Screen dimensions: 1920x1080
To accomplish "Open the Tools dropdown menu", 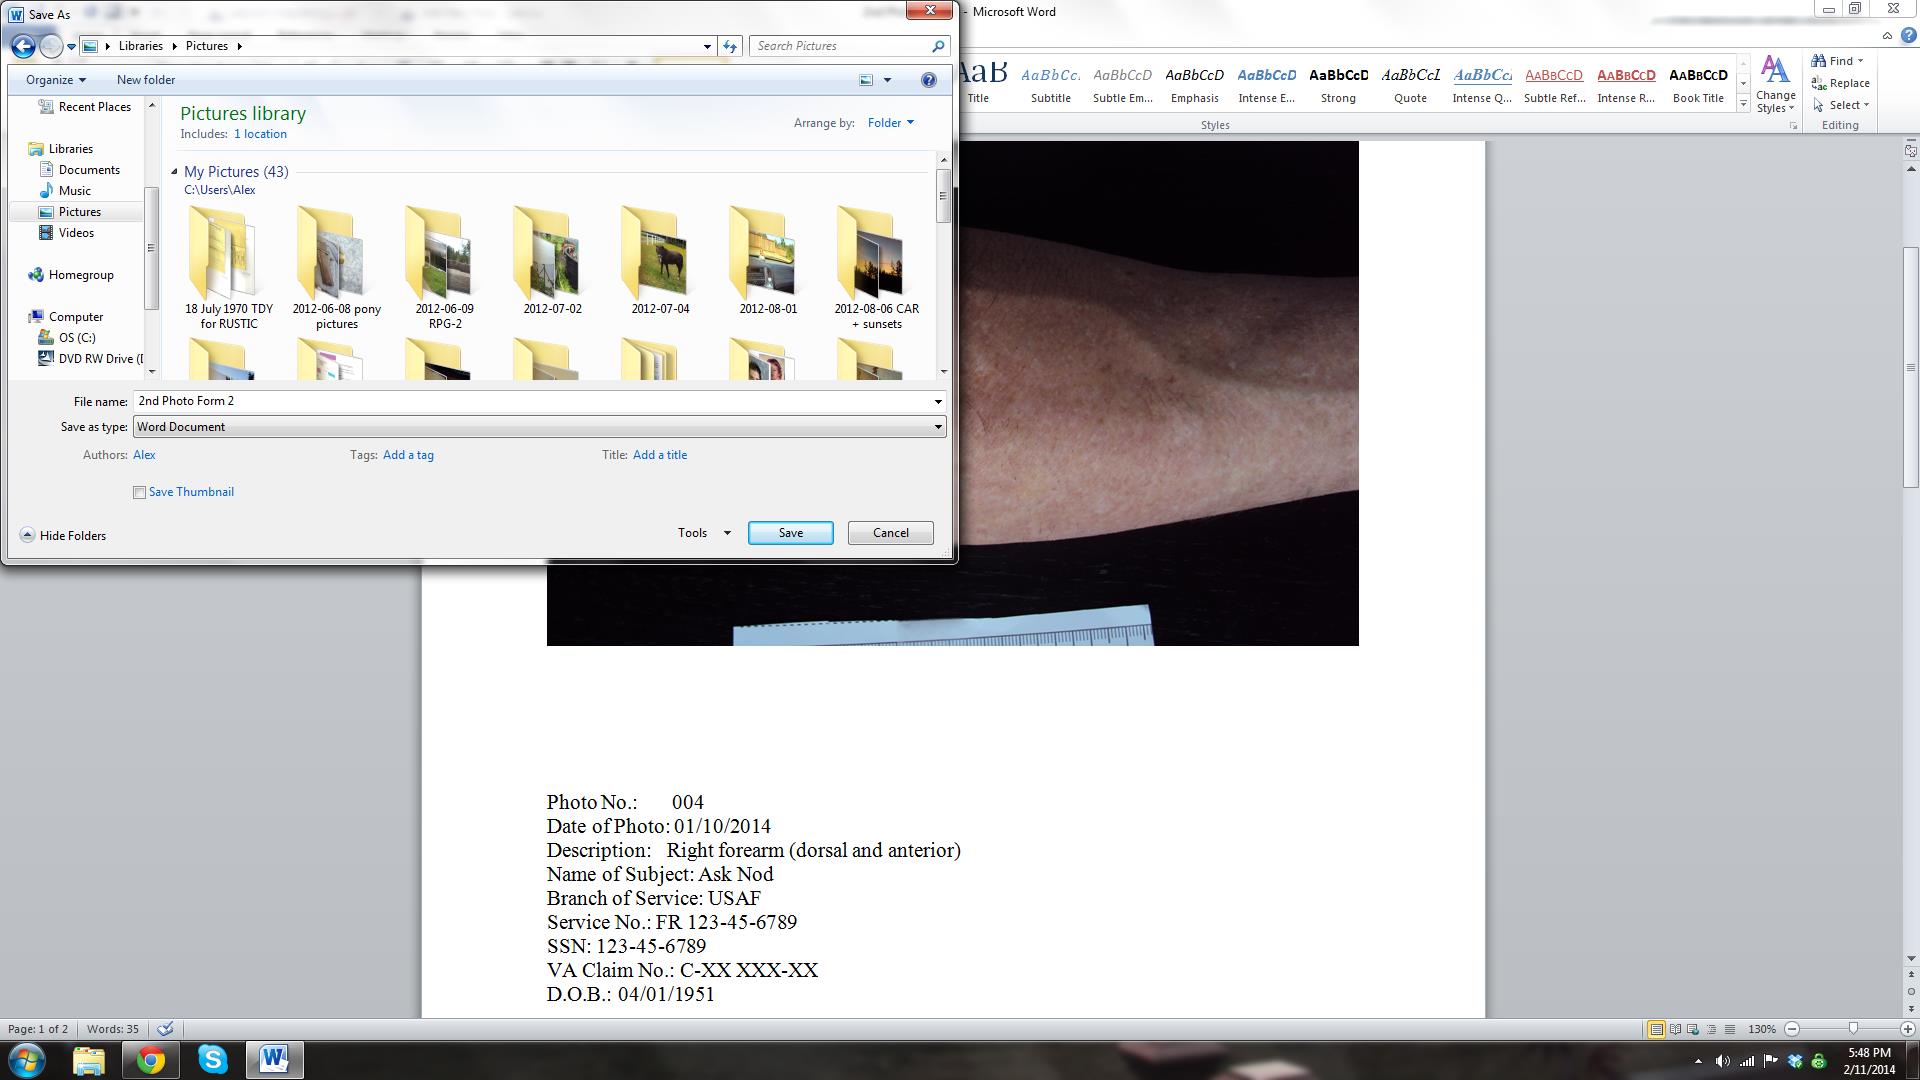I will pos(704,533).
